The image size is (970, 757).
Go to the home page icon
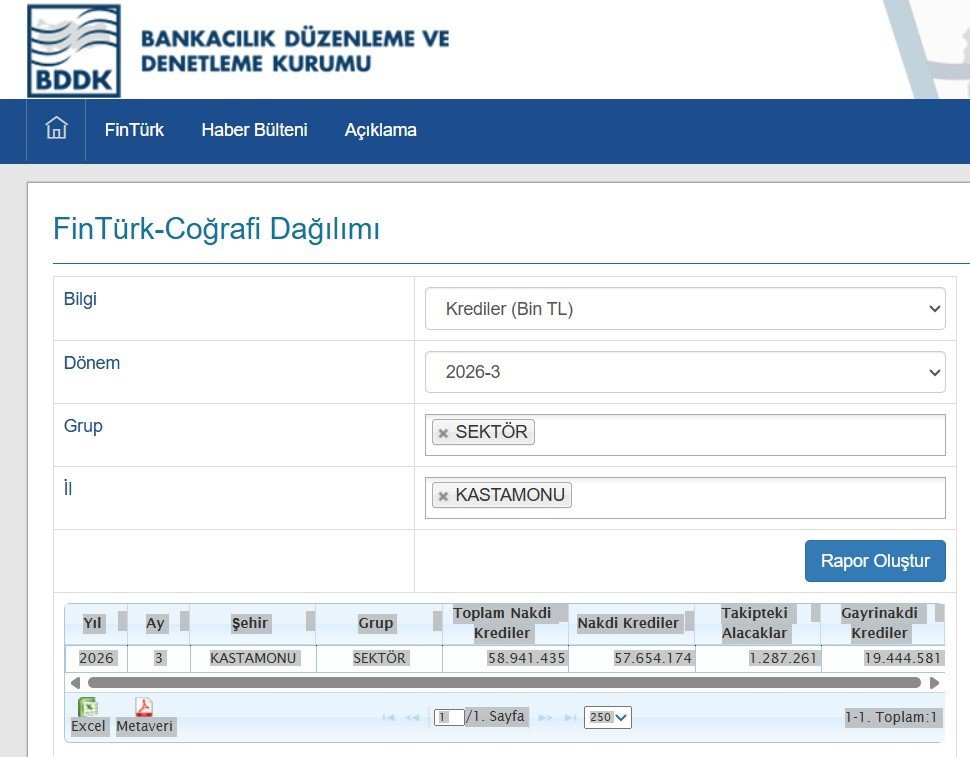(56, 128)
